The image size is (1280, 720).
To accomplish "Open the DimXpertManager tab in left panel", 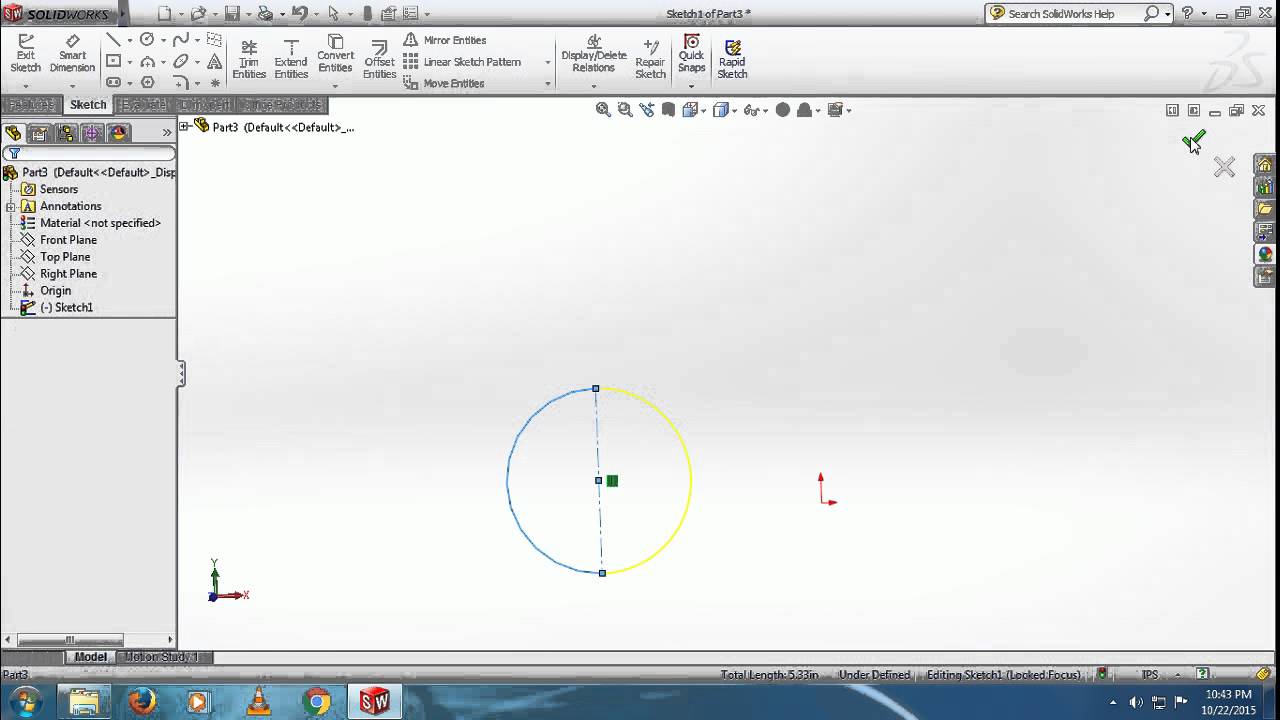I will [92, 133].
